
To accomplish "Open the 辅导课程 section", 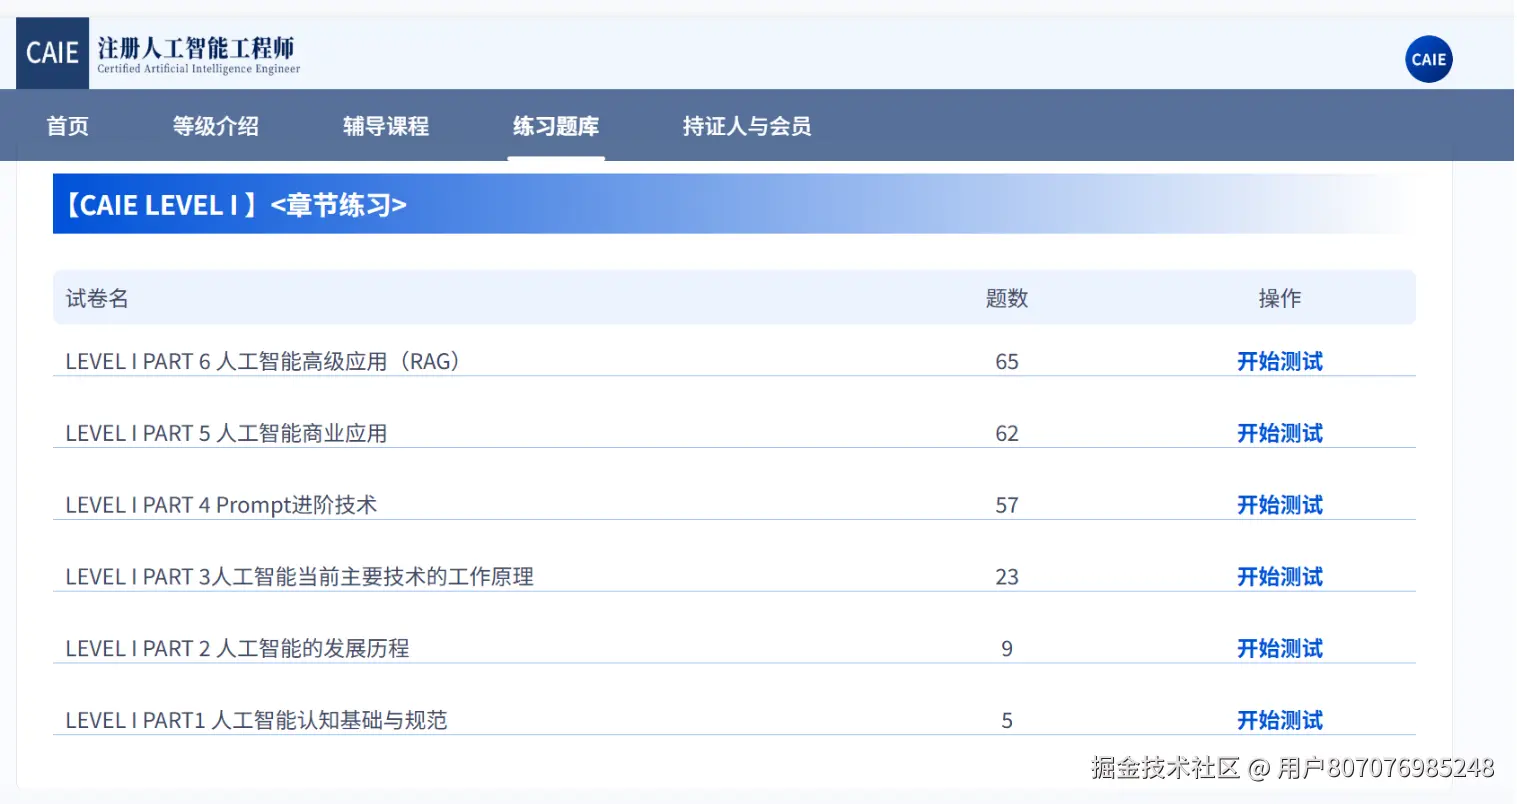I will [385, 125].
